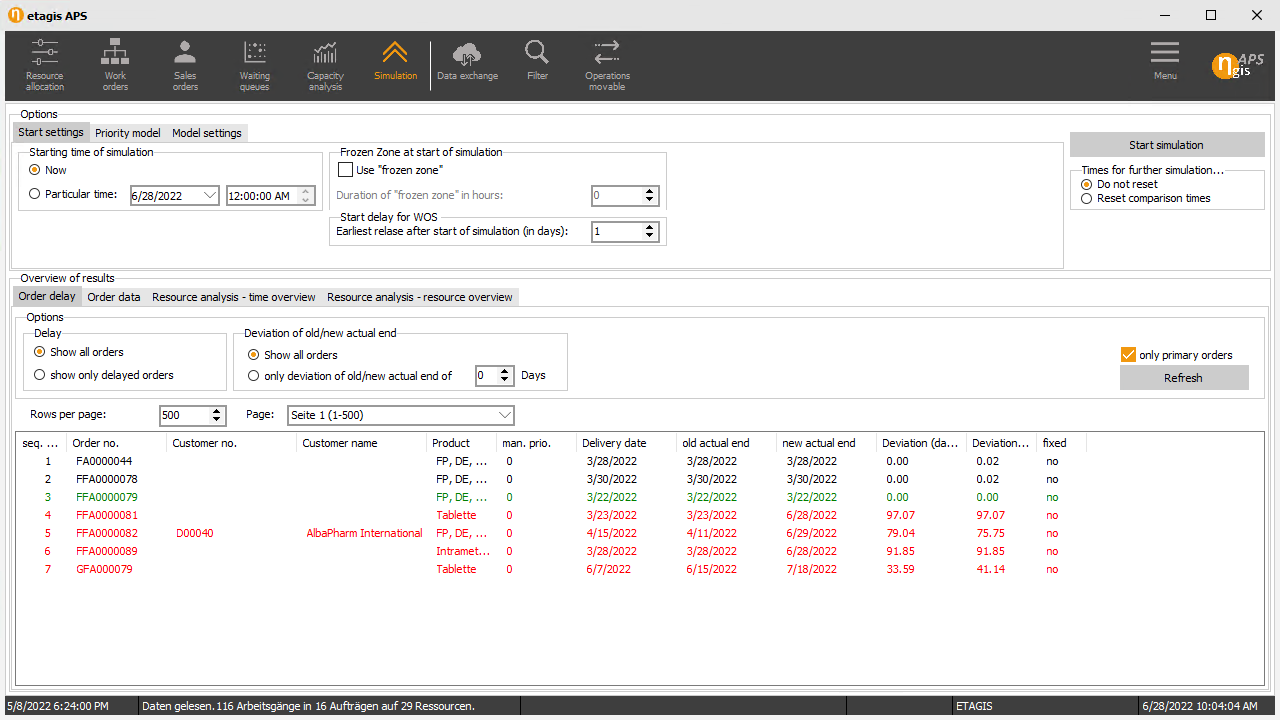Select Show all orders under Deviation
Screen dimensions: 1280x720
pyautogui.click(x=254, y=355)
